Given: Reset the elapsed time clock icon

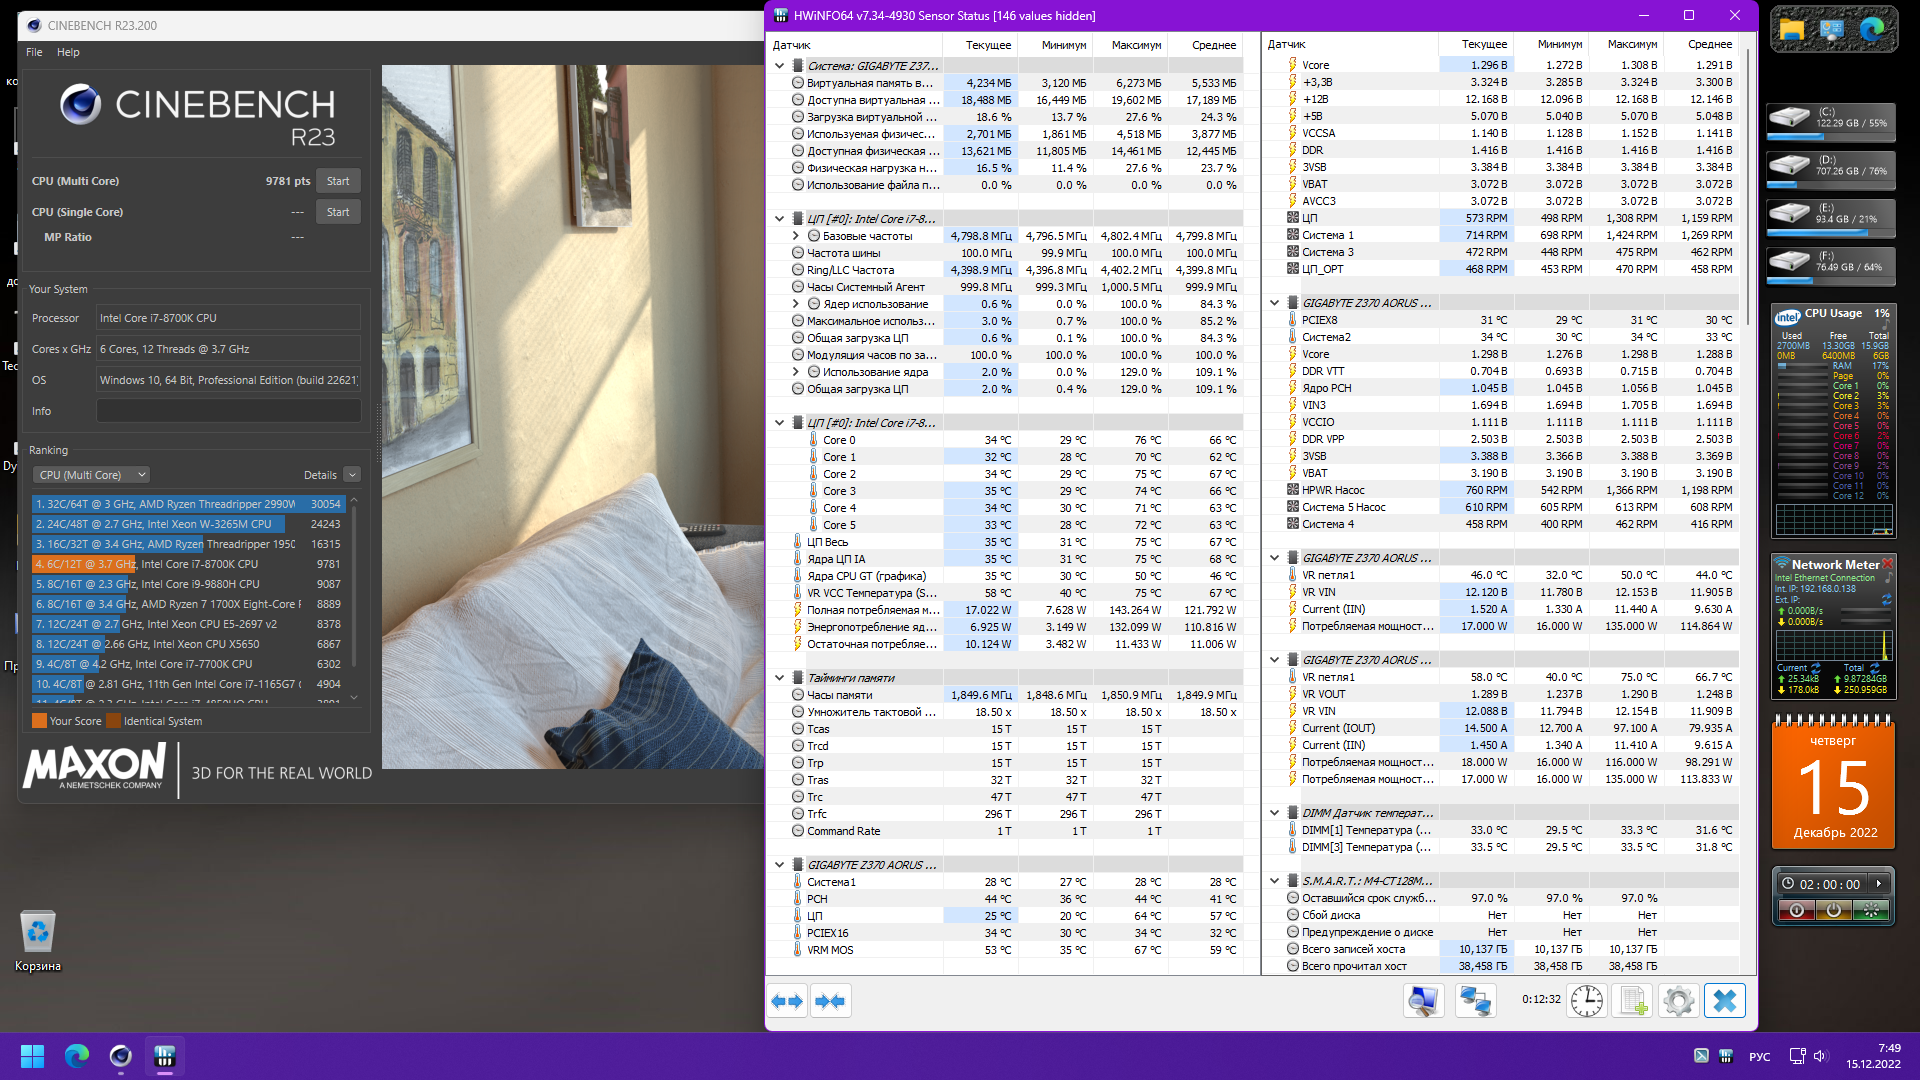Looking at the screenshot, I should (1587, 1000).
